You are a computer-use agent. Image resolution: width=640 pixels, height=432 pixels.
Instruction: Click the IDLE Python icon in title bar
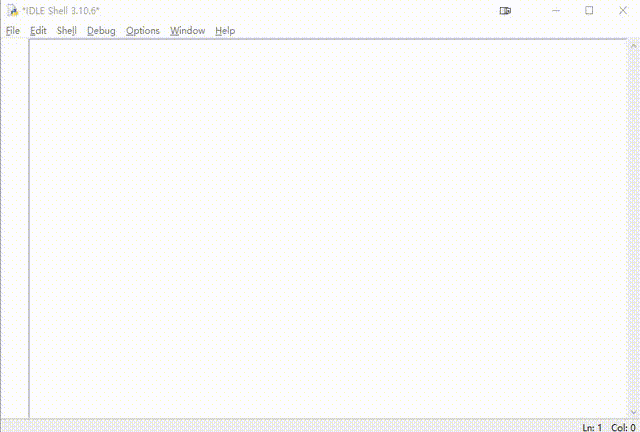point(13,11)
